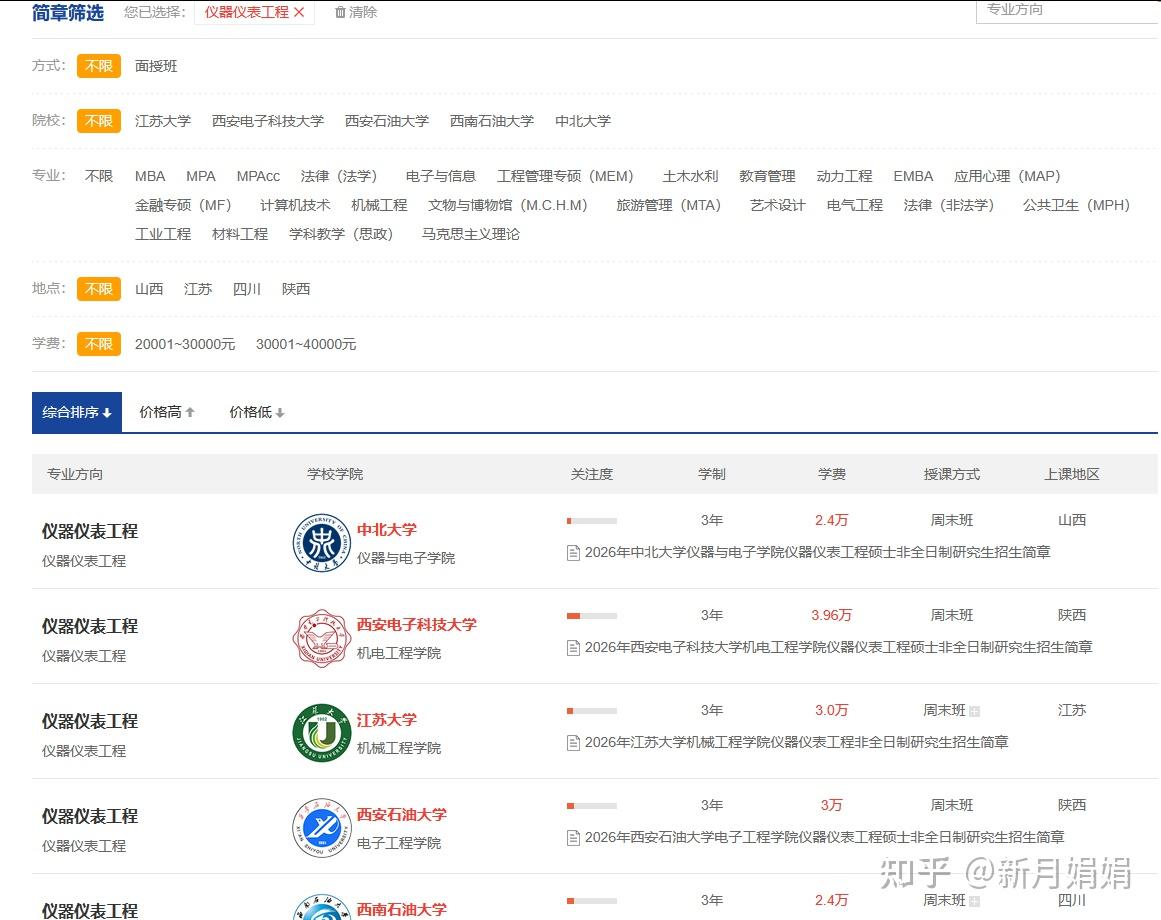1161x920 pixels.
Task: Click document icon beside 西安电子科技大学 招生简章
Action: click(573, 648)
